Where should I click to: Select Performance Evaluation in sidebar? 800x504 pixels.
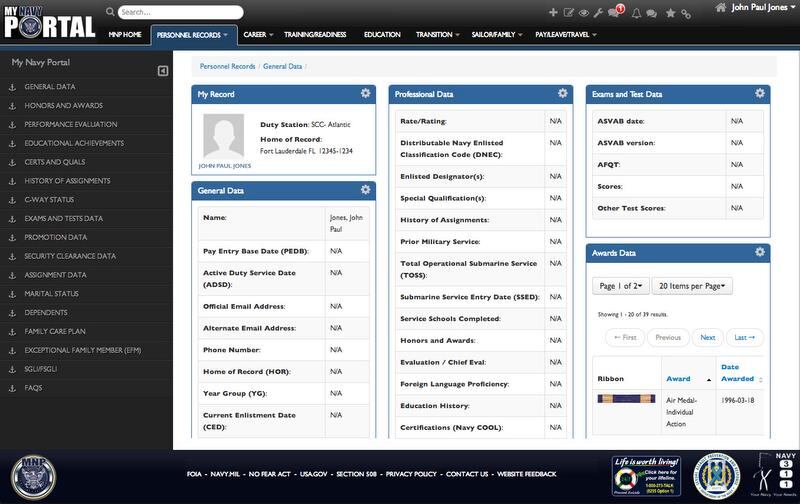[70, 124]
